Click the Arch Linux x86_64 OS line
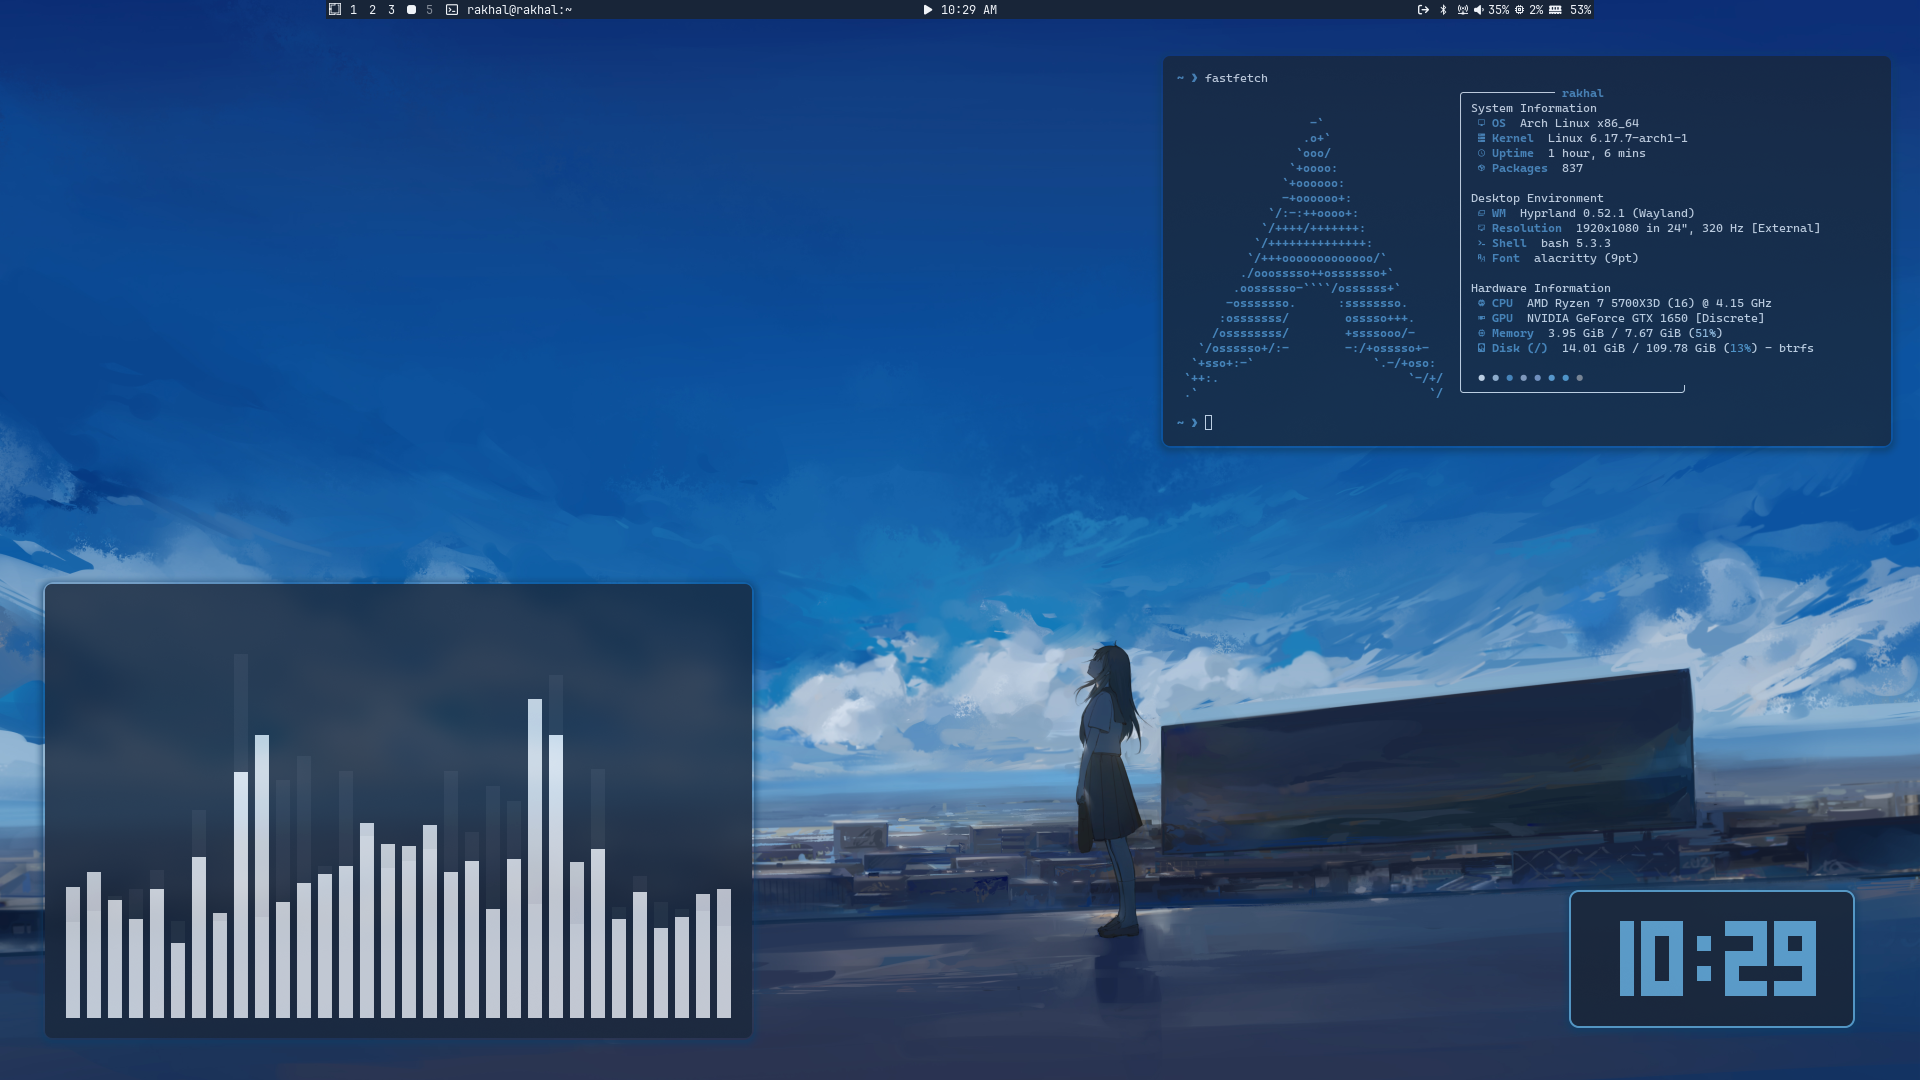1920x1080 pixels. (x=1558, y=123)
